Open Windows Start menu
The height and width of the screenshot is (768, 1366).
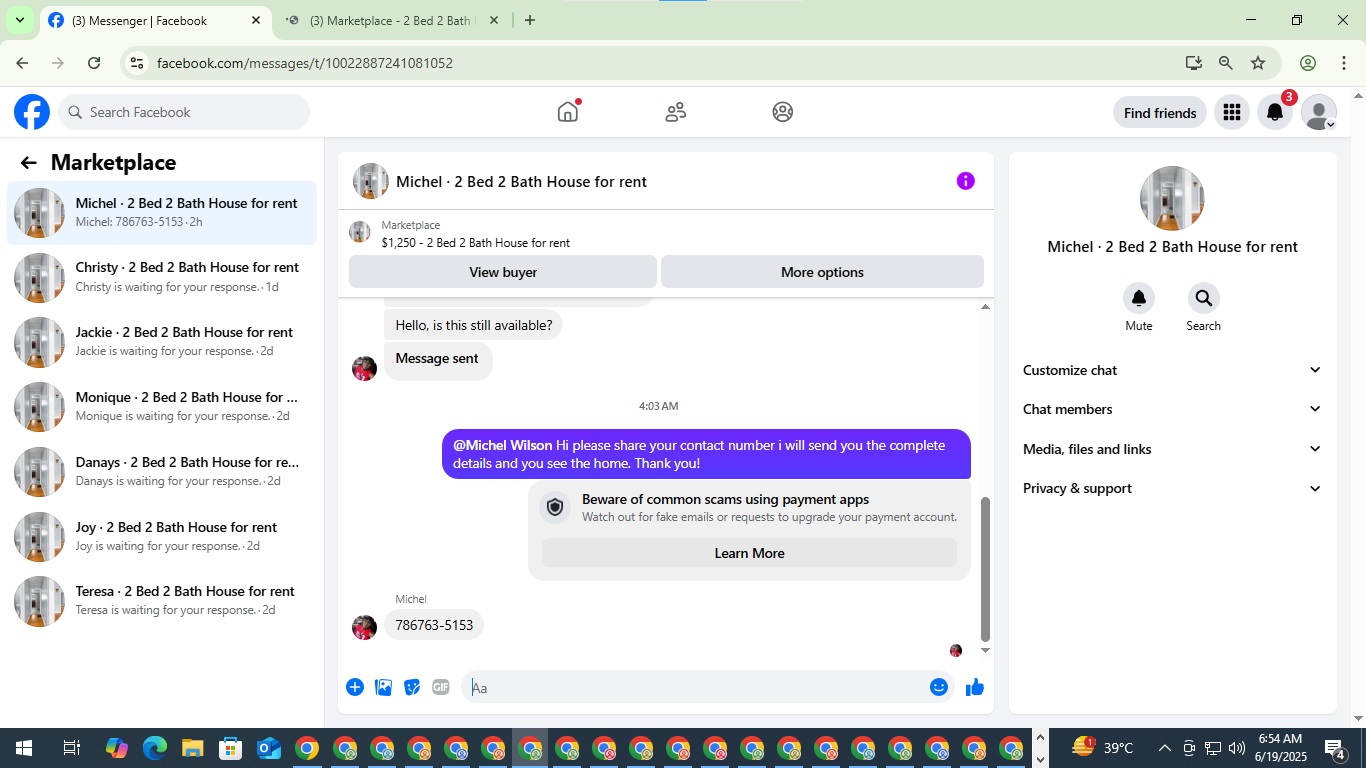click(x=23, y=748)
